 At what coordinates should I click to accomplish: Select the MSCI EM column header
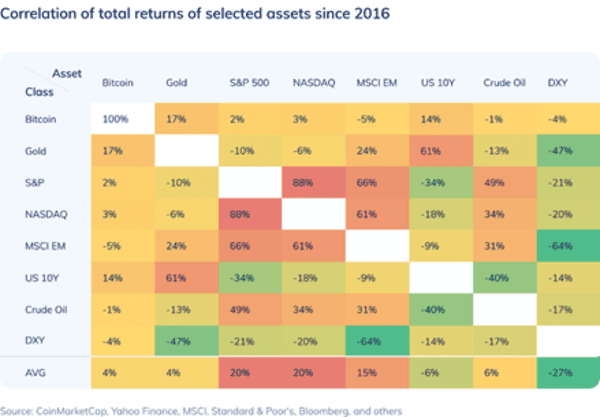373,82
